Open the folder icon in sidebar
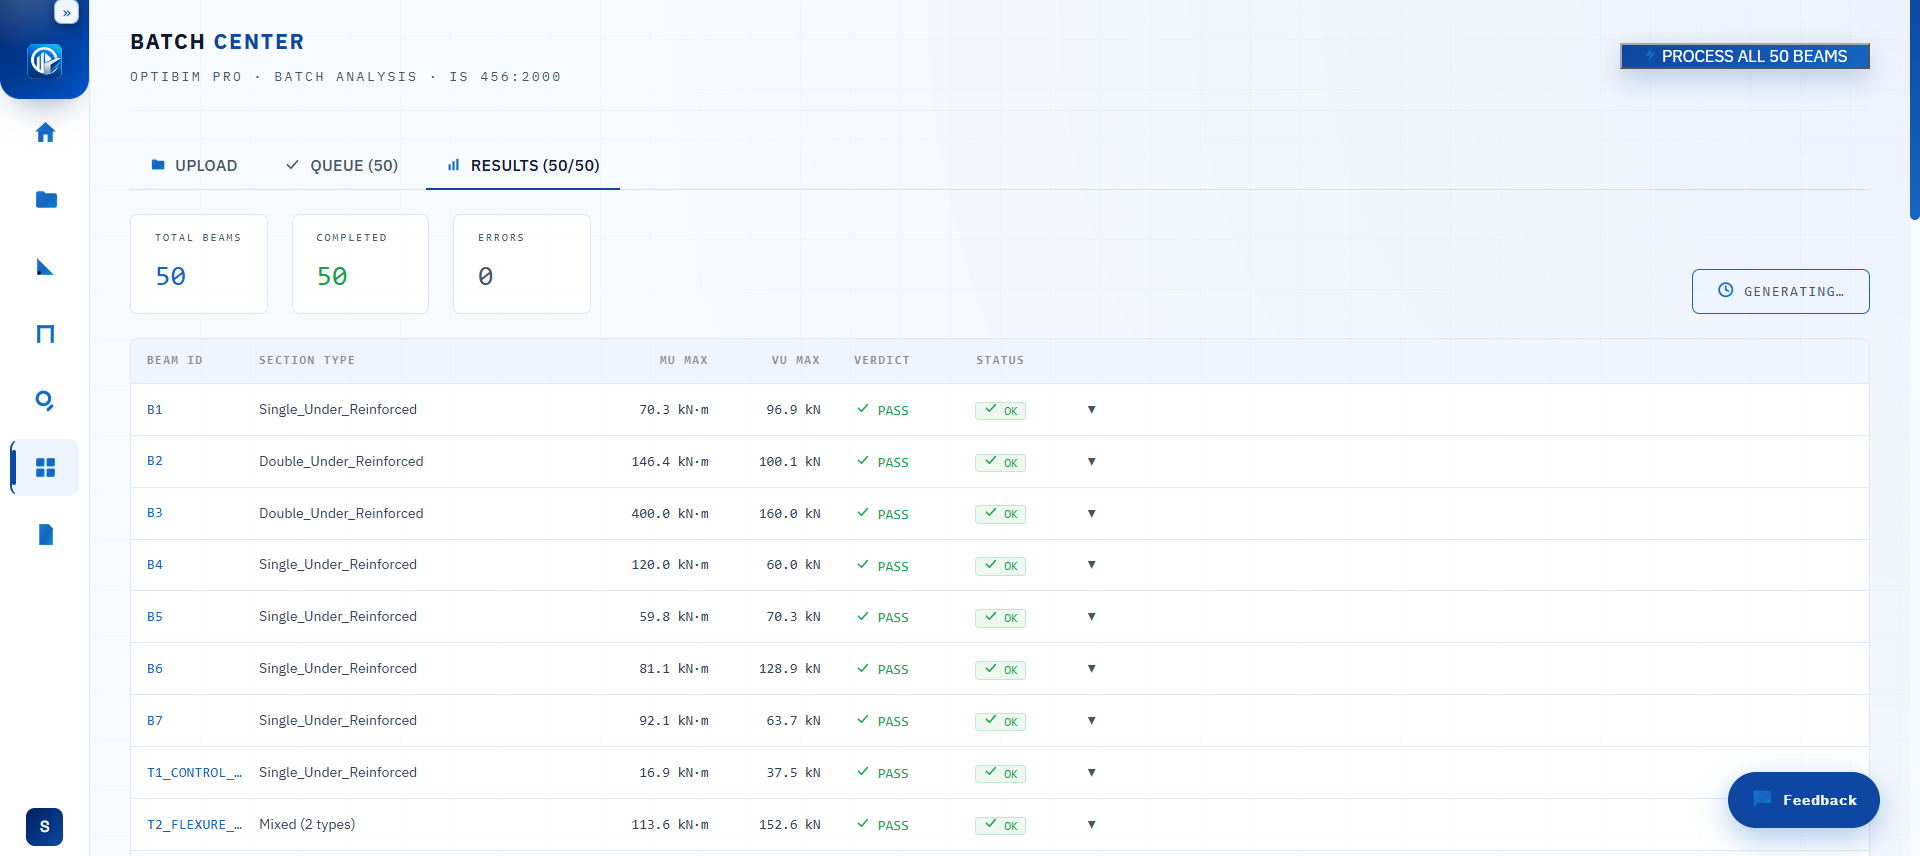Screen dimensions: 1920x856 (45, 199)
